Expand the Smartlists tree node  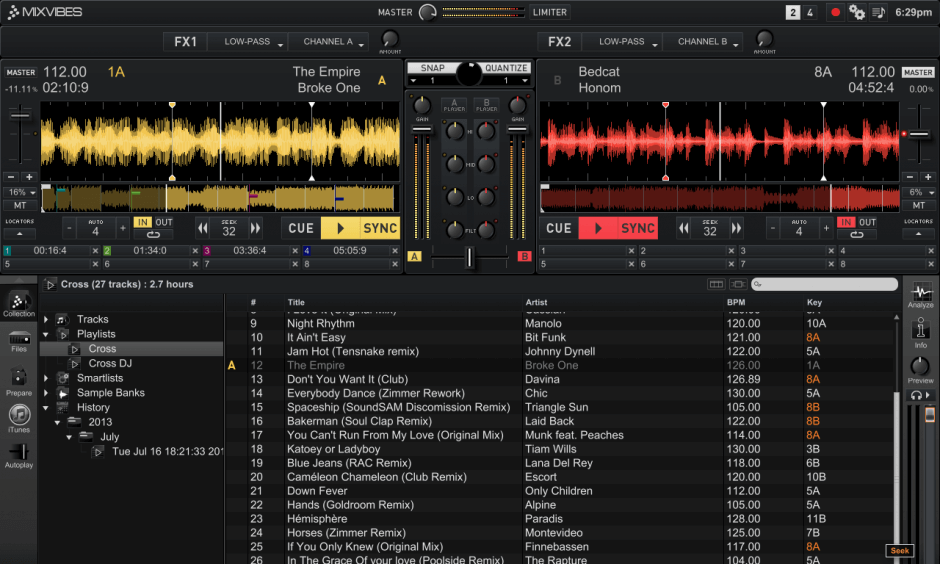[46, 378]
